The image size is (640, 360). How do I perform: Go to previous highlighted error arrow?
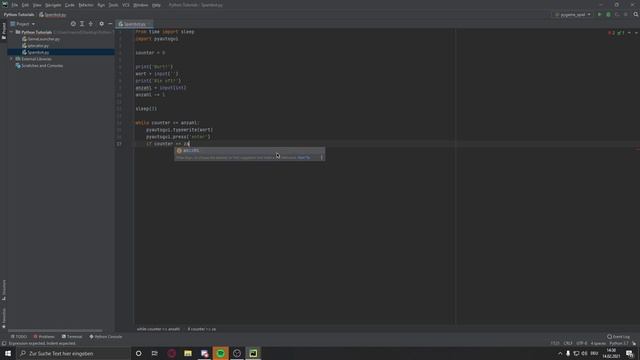click(629, 33)
